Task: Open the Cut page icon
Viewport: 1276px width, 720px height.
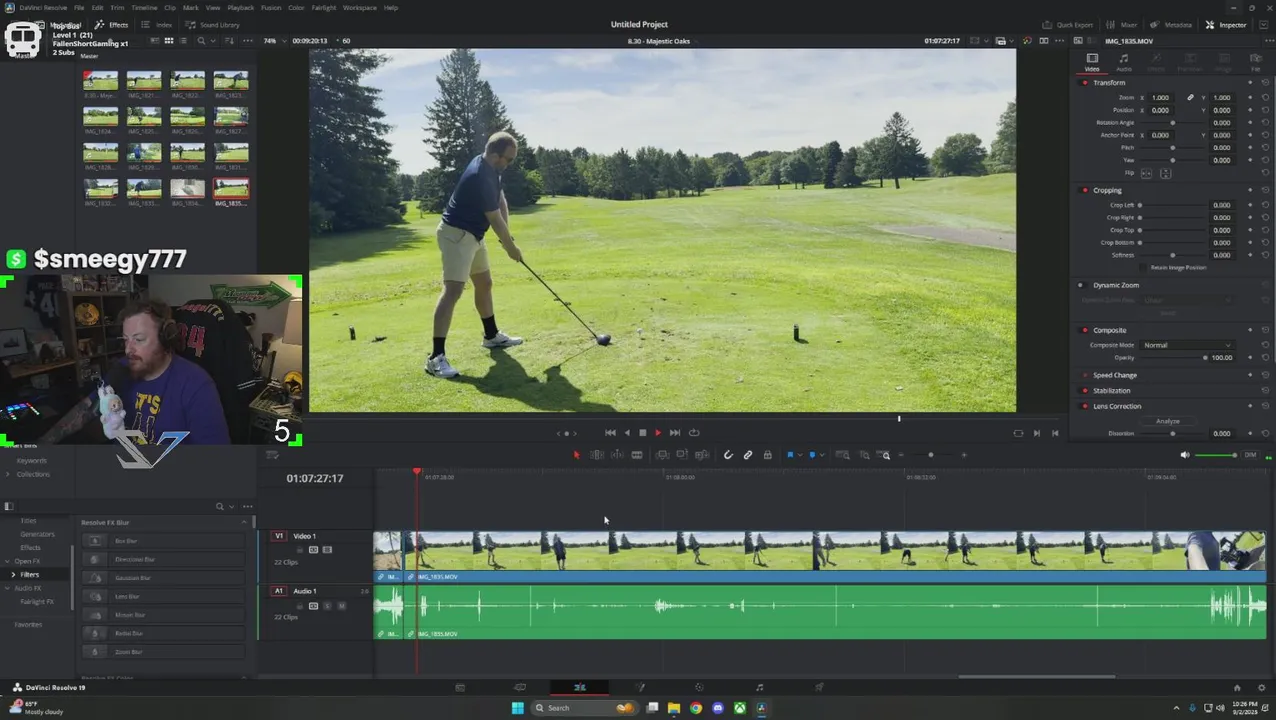Action: 519,687
